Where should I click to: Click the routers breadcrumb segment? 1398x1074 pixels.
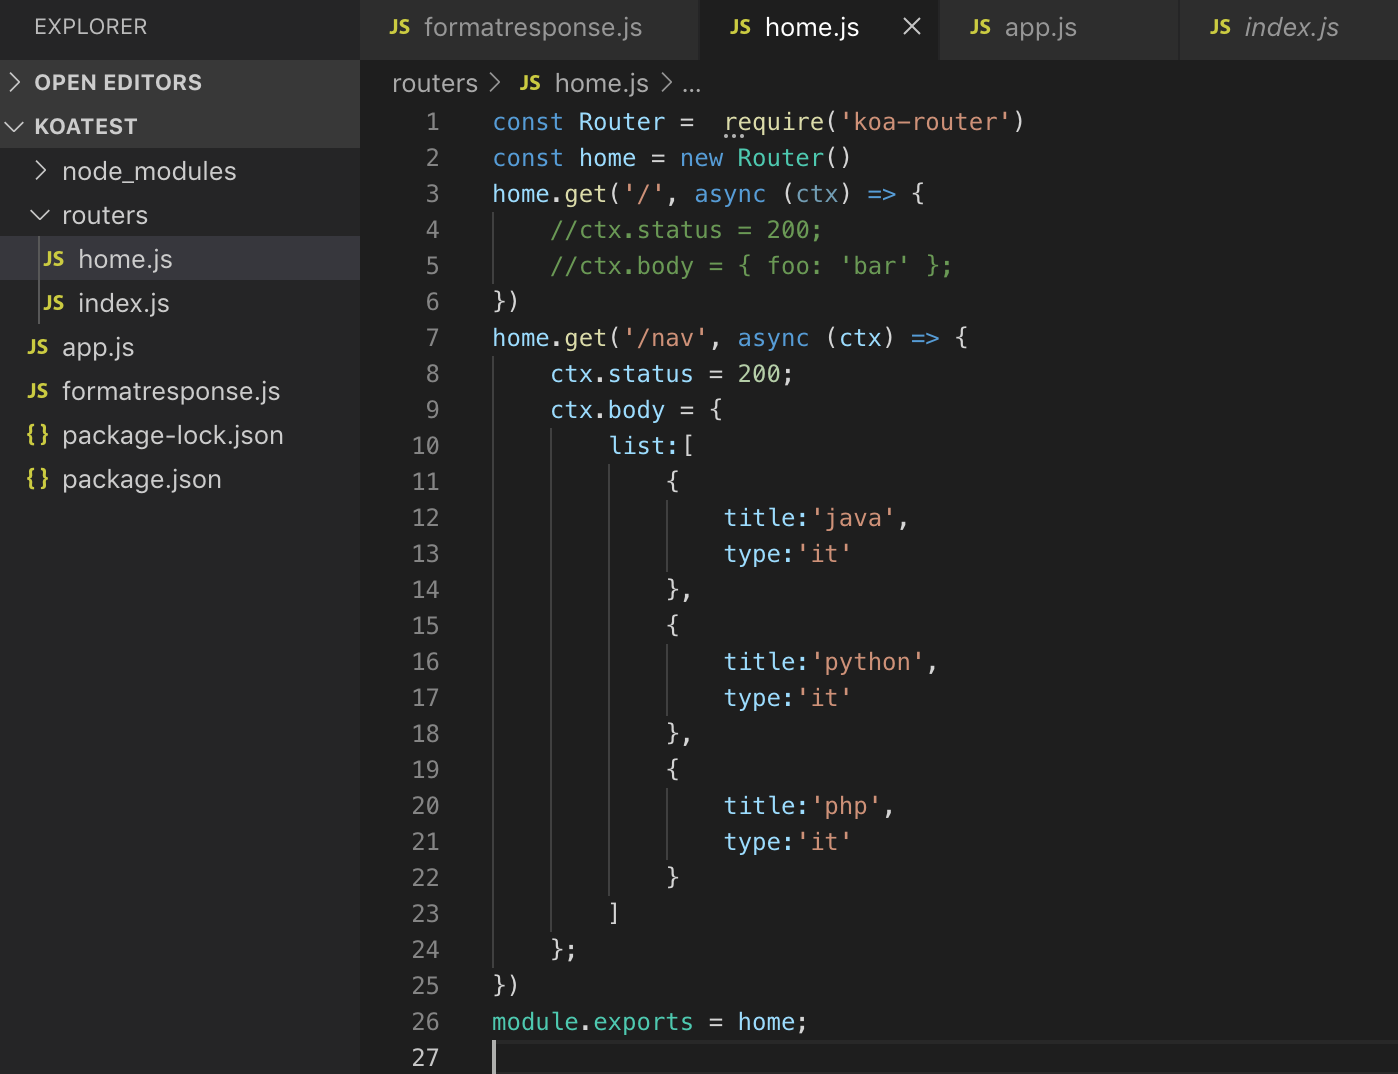(x=434, y=84)
